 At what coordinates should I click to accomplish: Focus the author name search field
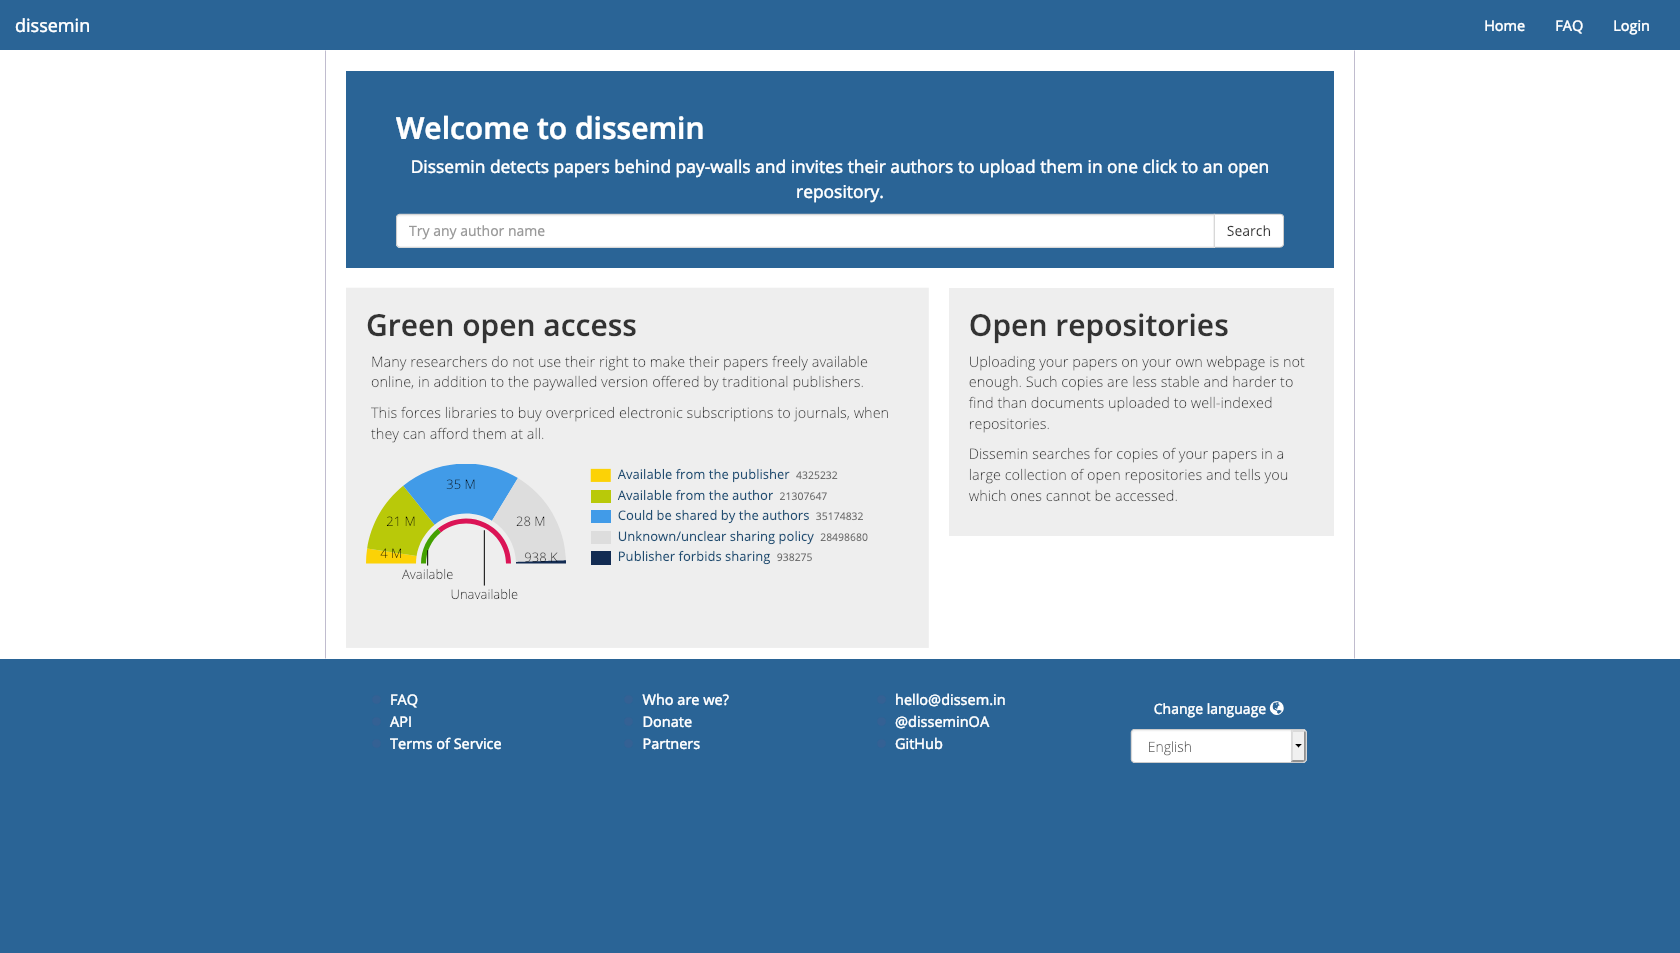pyautogui.click(x=805, y=231)
